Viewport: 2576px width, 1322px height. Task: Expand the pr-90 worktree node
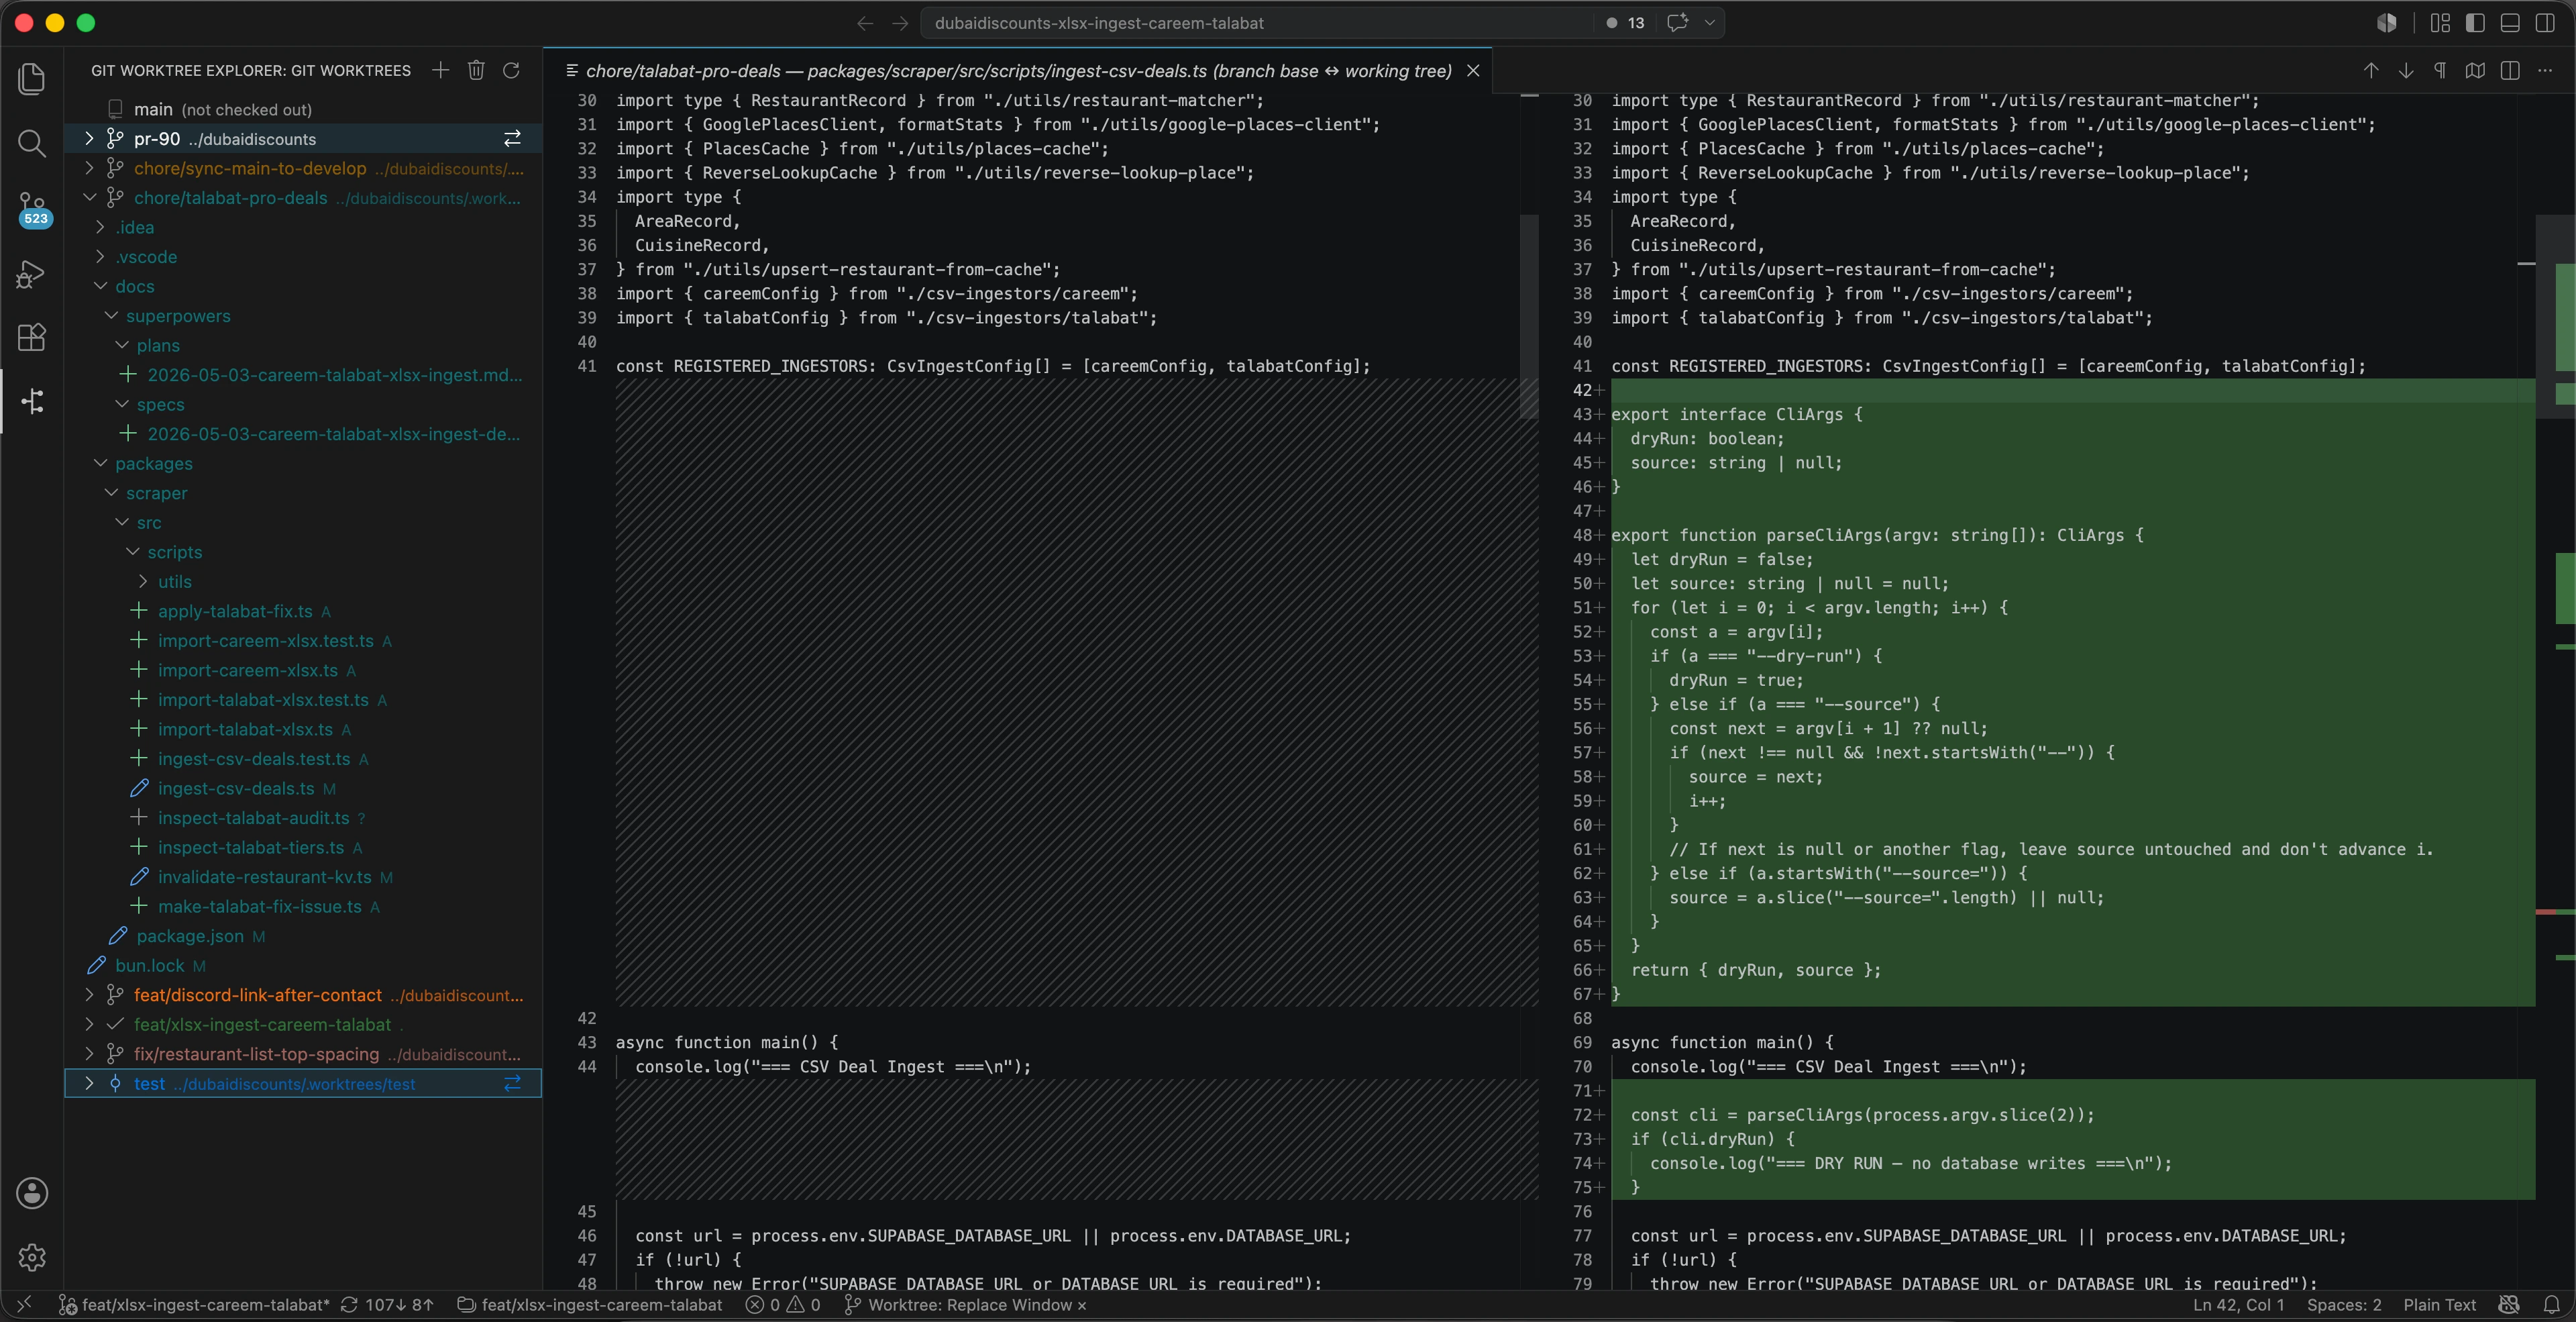[89, 138]
